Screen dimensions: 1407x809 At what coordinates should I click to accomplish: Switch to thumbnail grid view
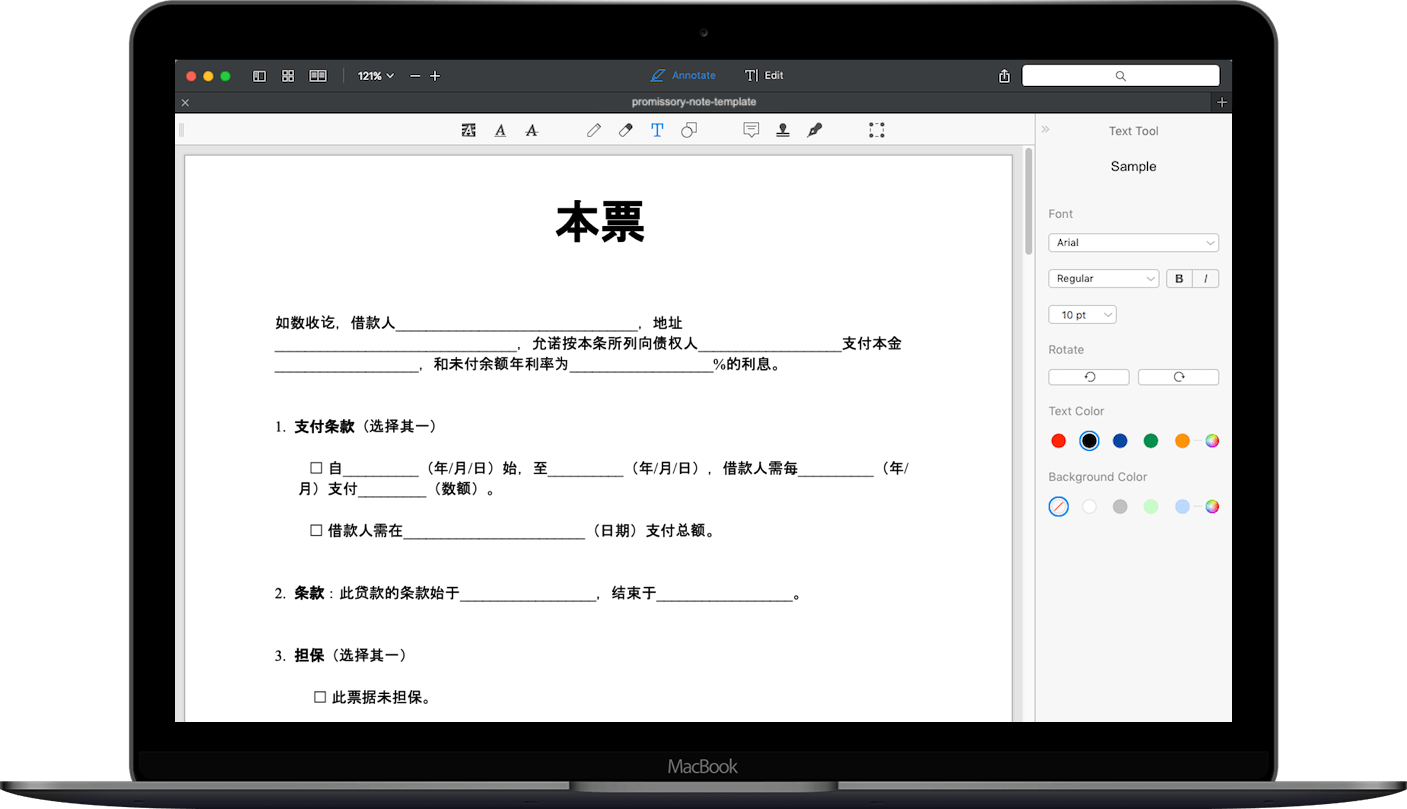(288, 76)
